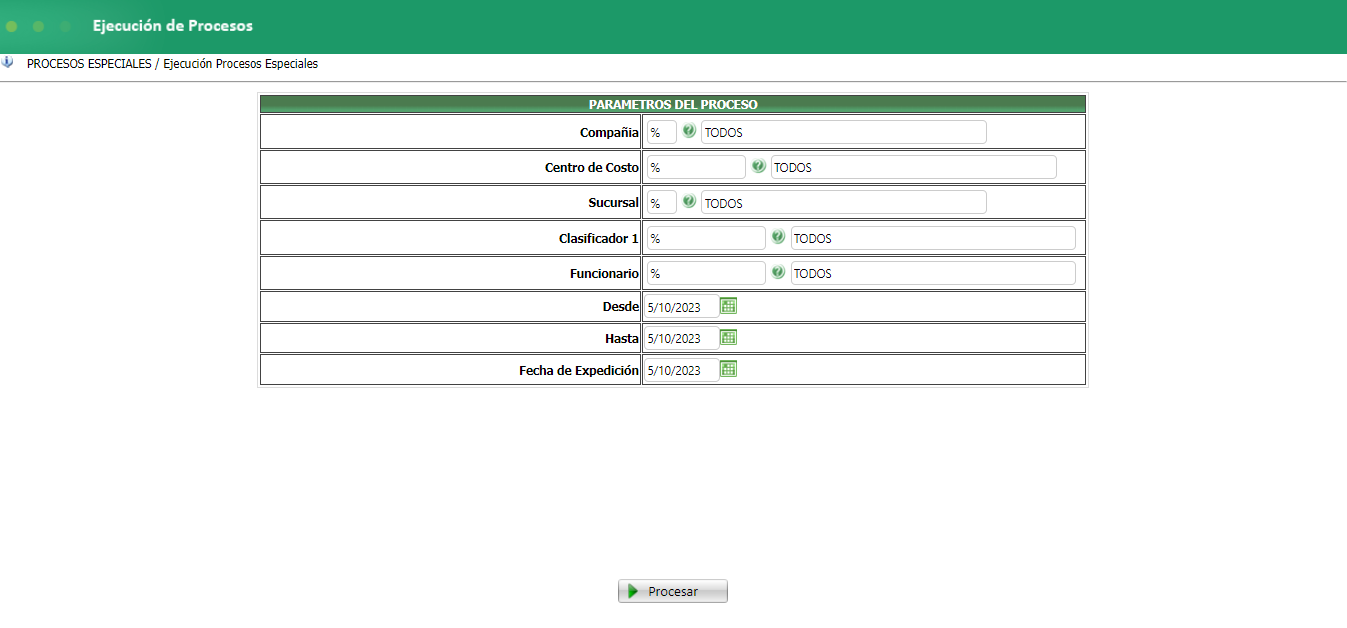Click the Fecha de Expedición label
1347x628 pixels.
[578, 370]
